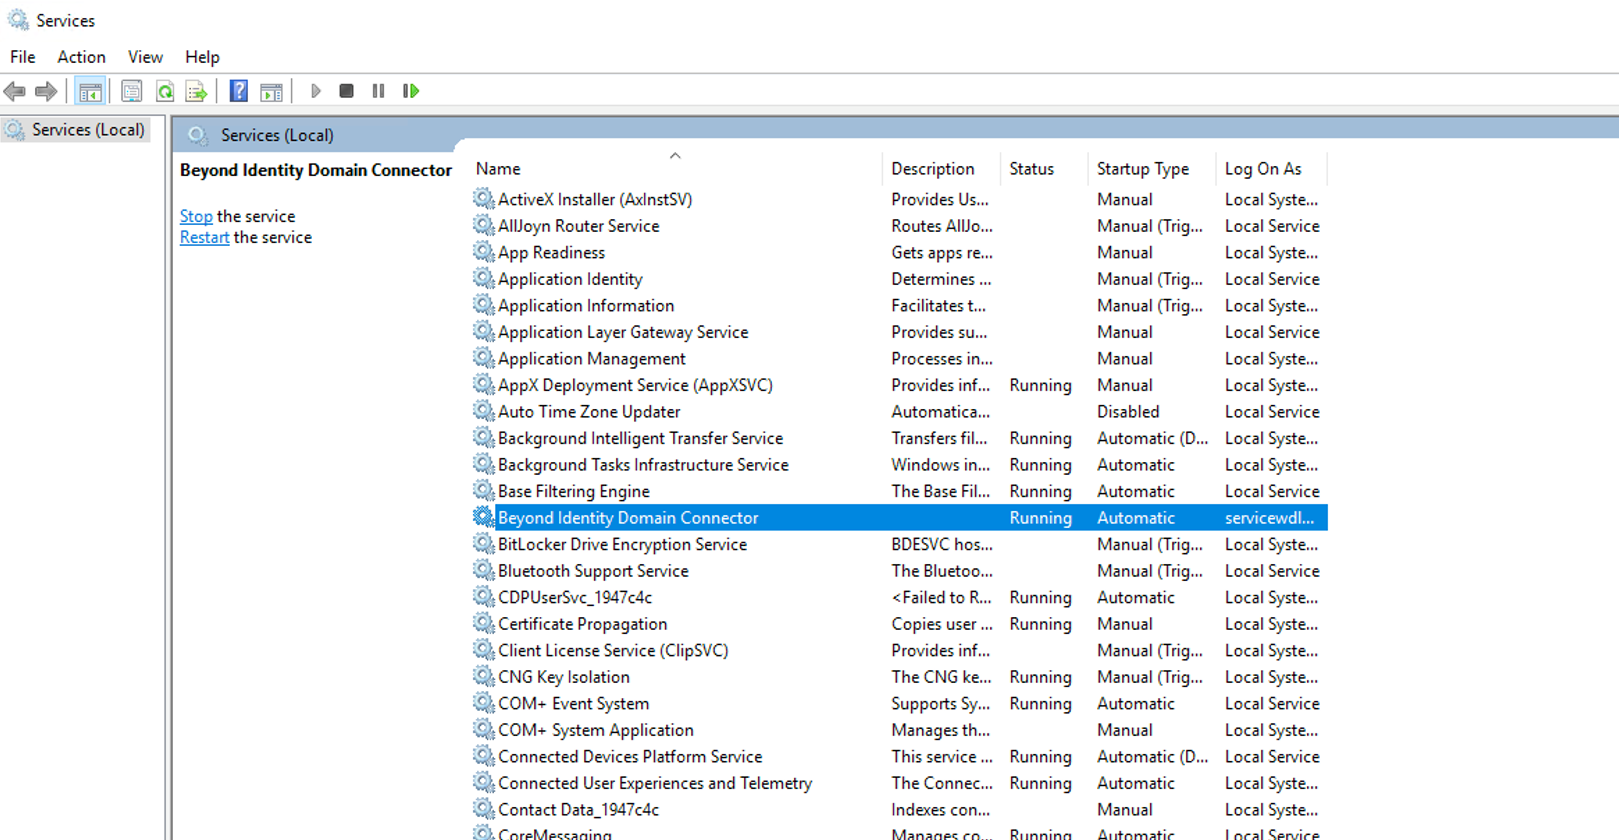Open the View menu

tap(145, 57)
